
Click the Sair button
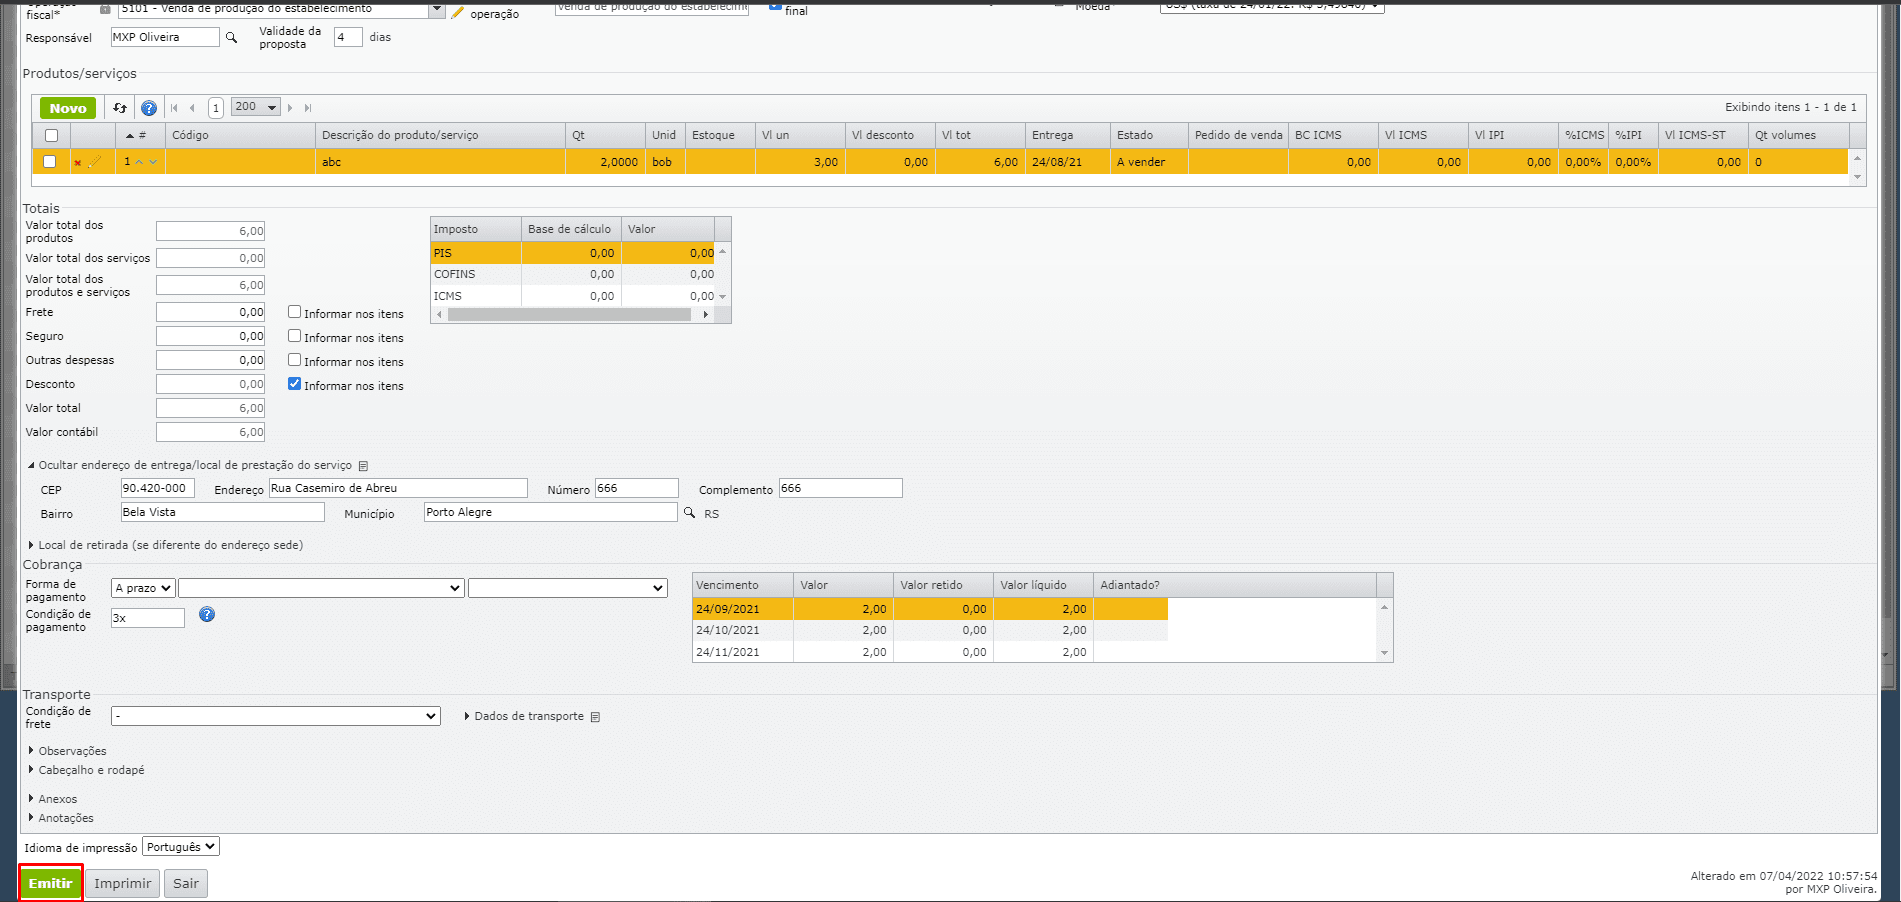tap(186, 883)
